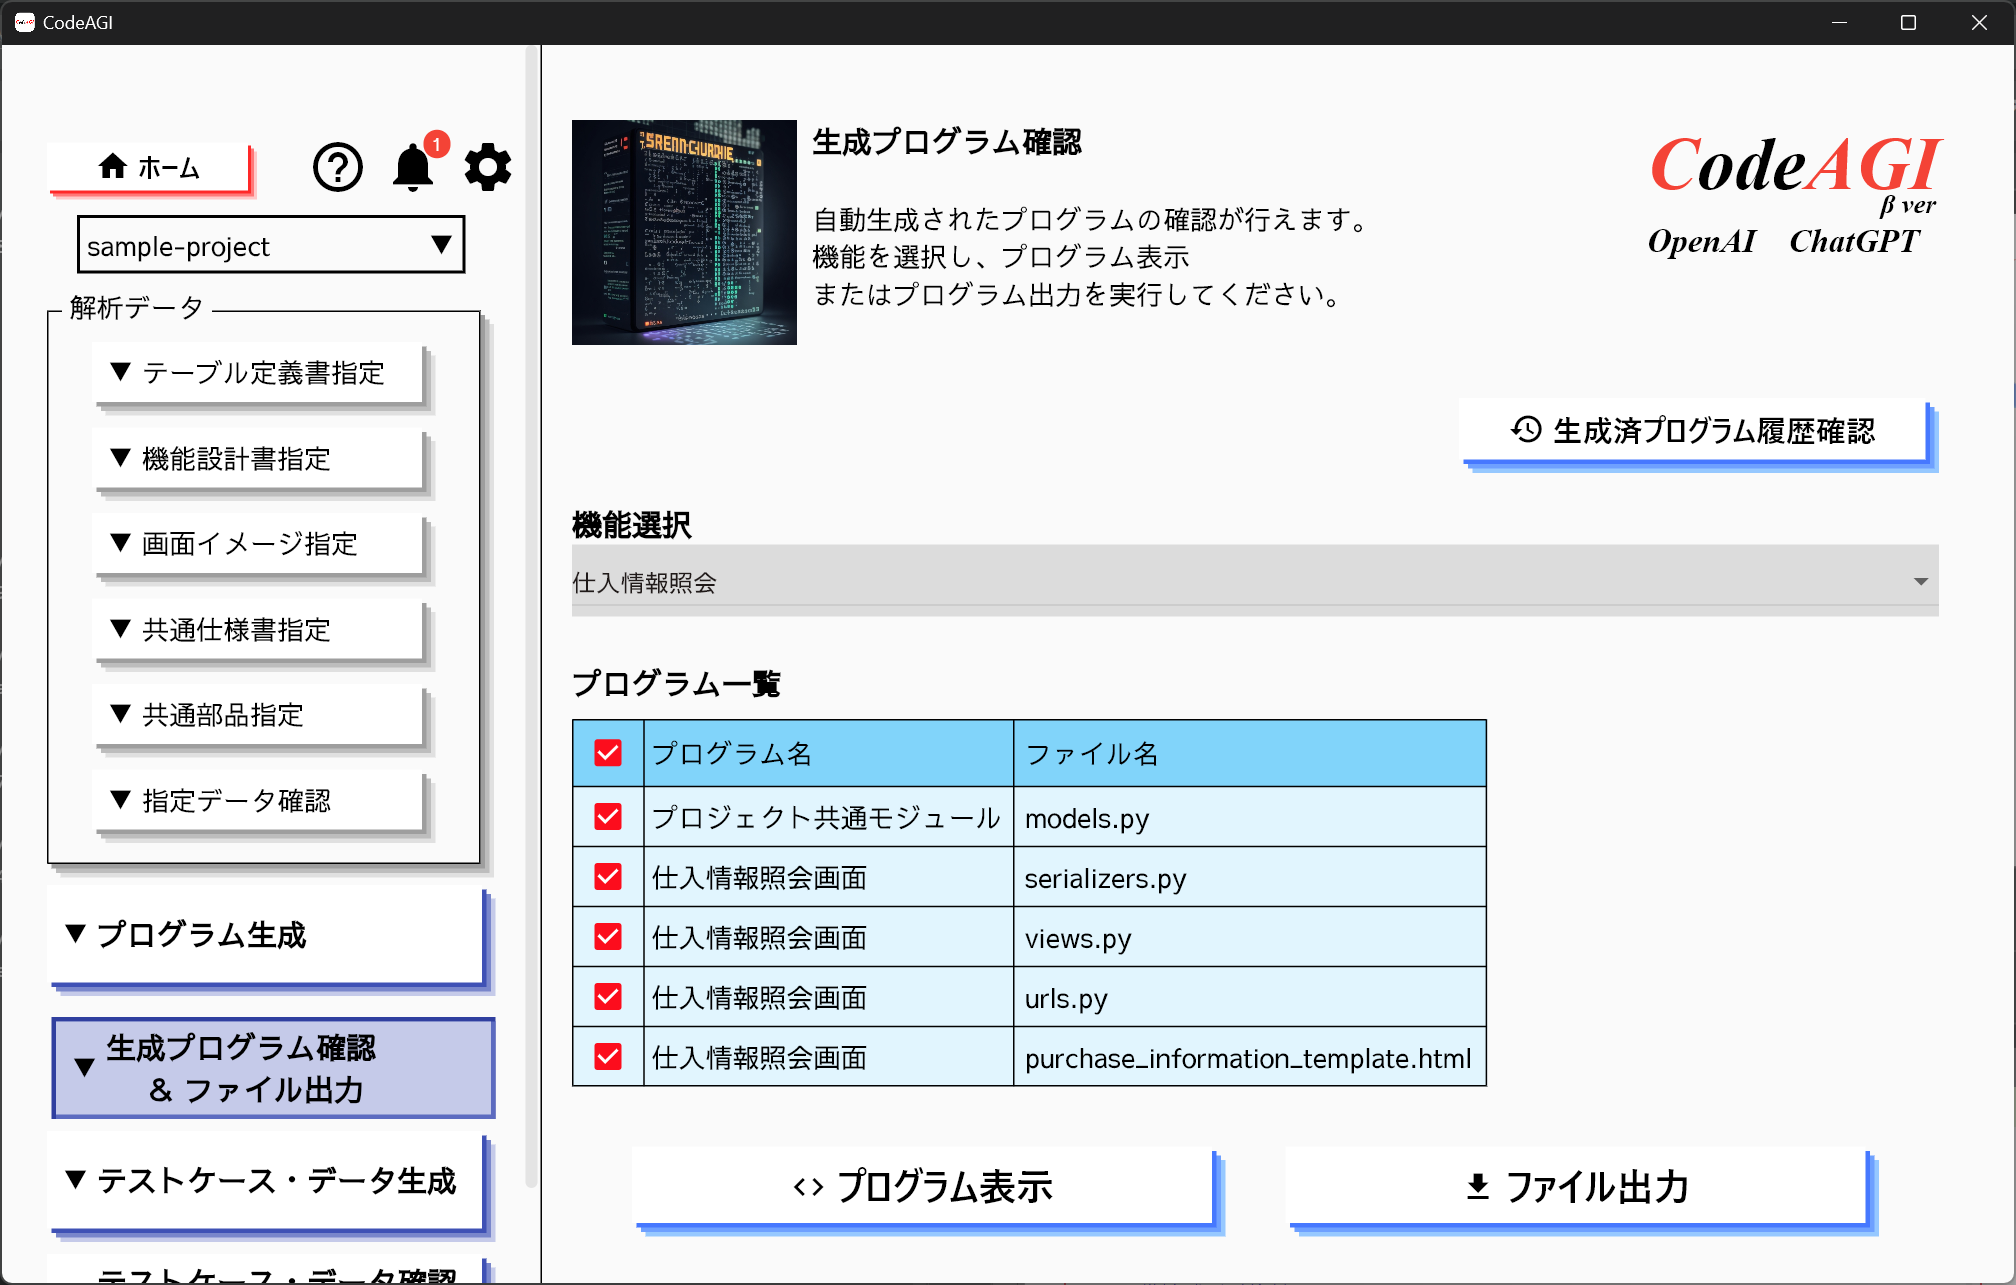This screenshot has height=1285, width=2016.
Task: Open settings via the gear icon
Action: tap(488, 168)
